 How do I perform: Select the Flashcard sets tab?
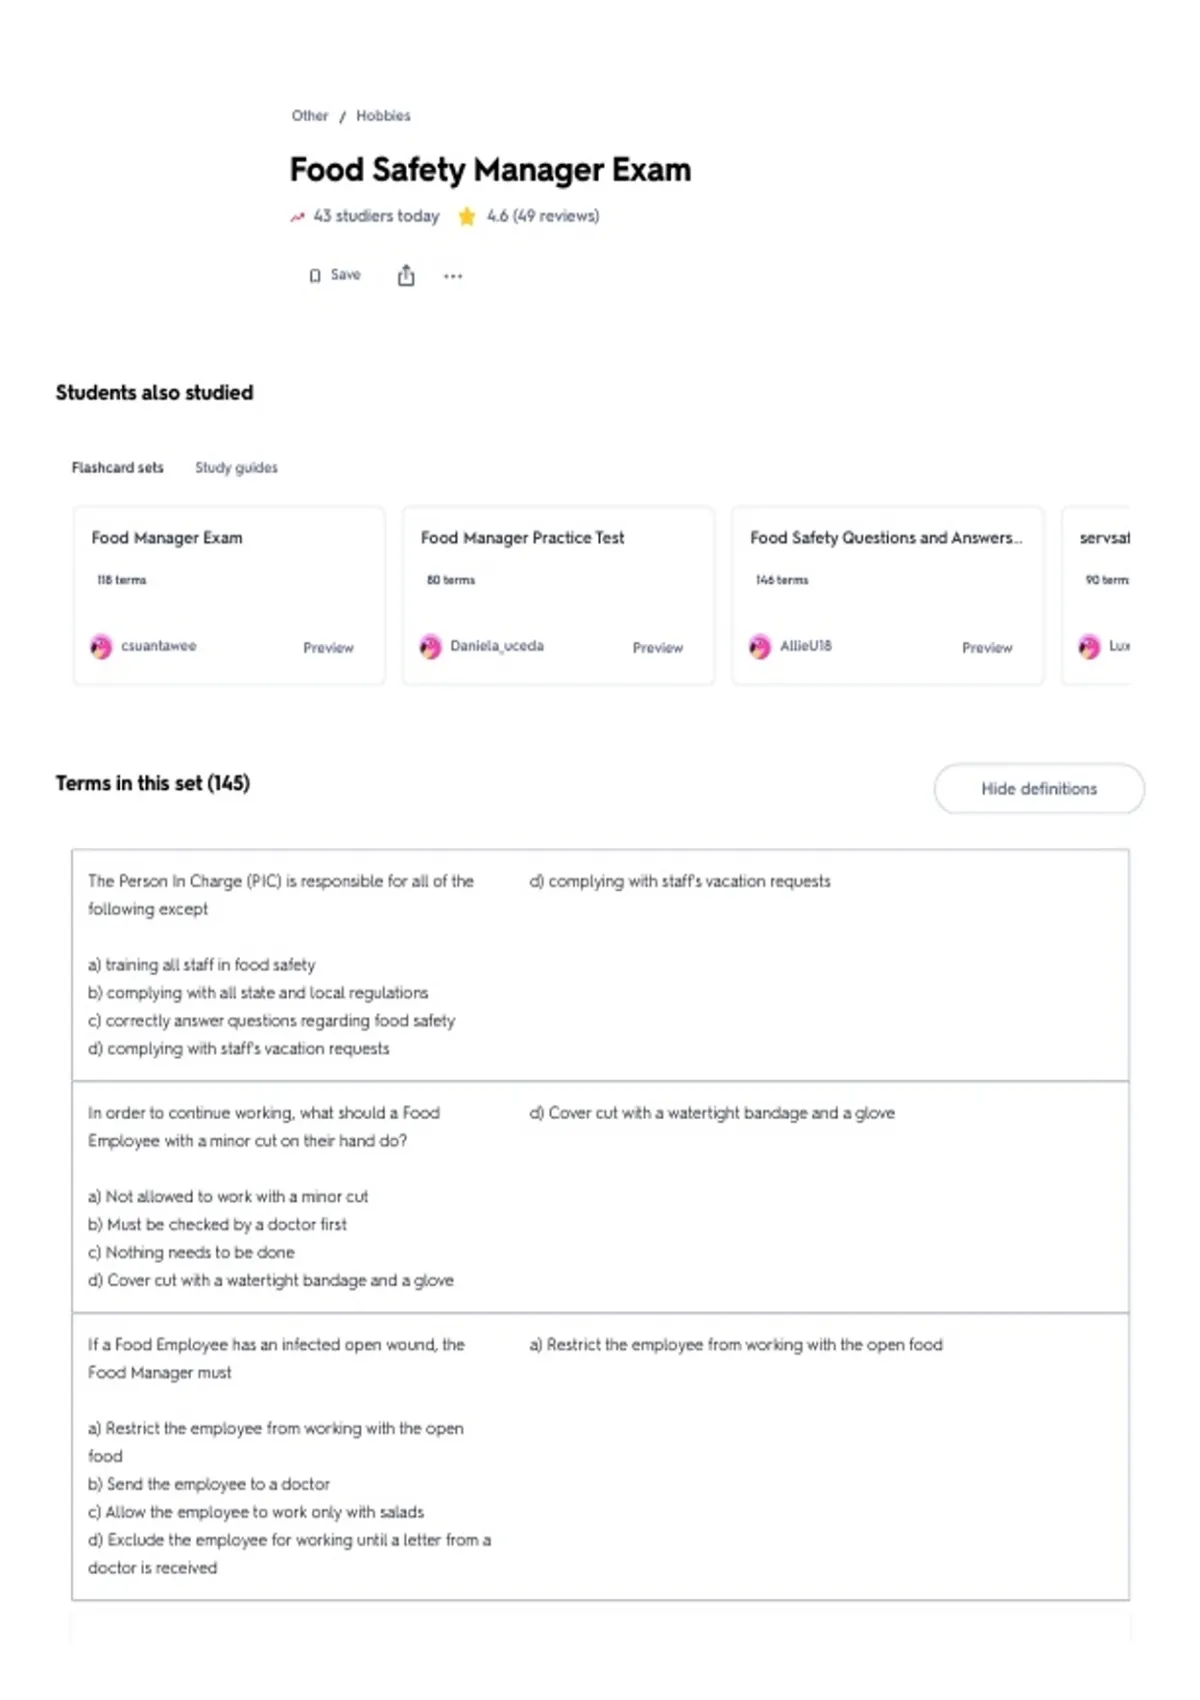(x=117, y=467)
